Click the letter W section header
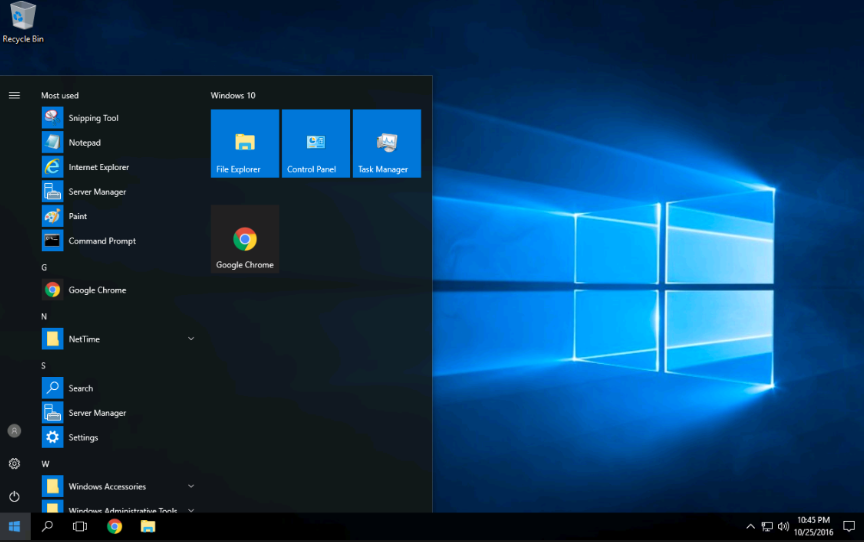Viewport: 864px width, 542px height. coord(45,464)
